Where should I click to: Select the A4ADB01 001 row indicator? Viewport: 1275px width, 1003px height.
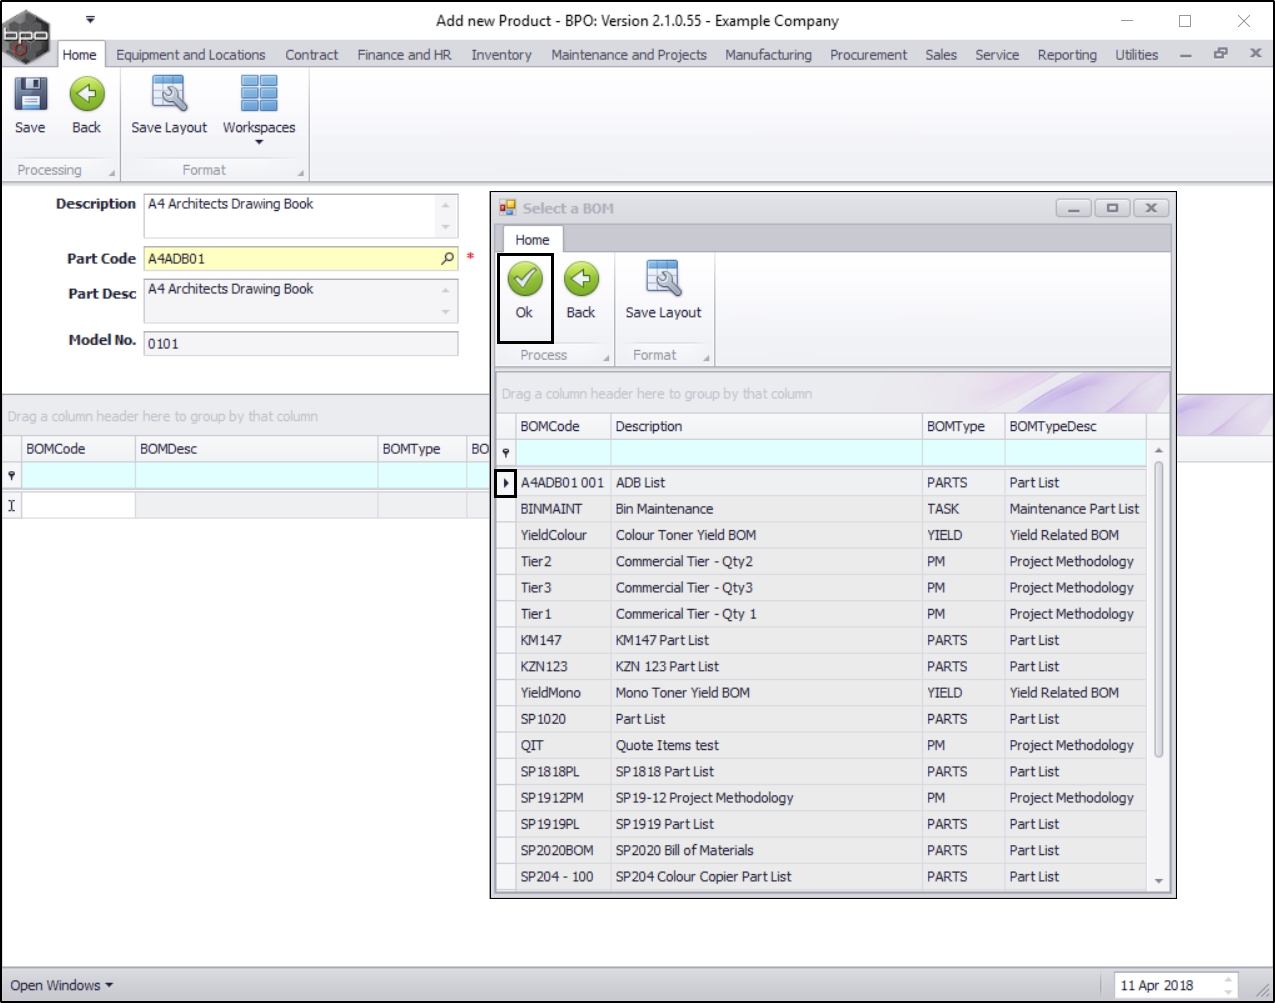[506, 483]
